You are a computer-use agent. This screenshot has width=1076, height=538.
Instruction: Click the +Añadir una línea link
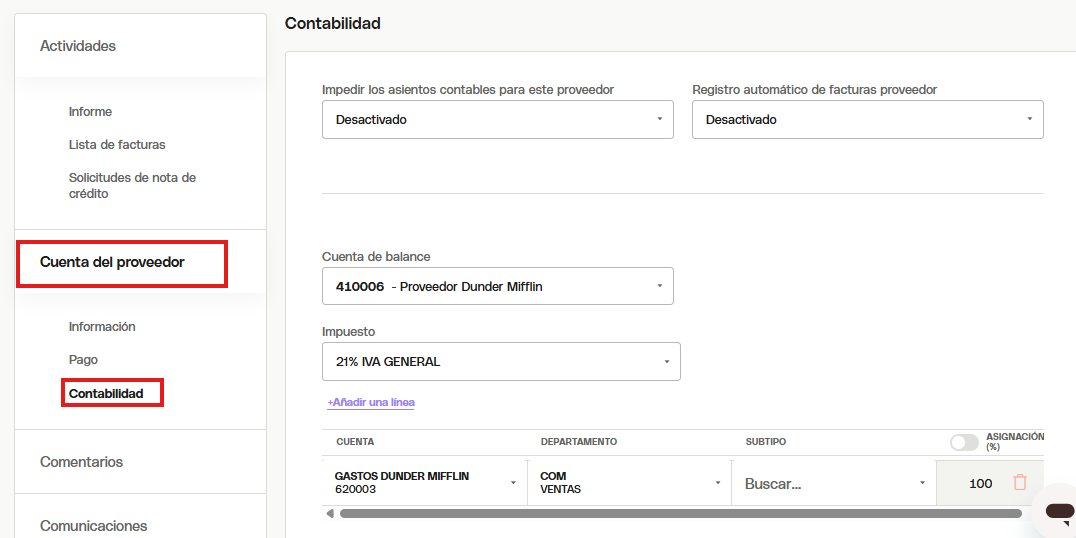tap(371, 402)
